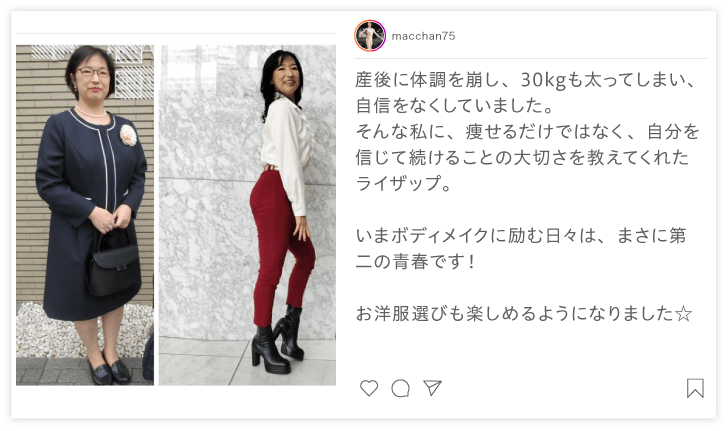Click the ライザップ word in the caption

(x=397, y=183)
